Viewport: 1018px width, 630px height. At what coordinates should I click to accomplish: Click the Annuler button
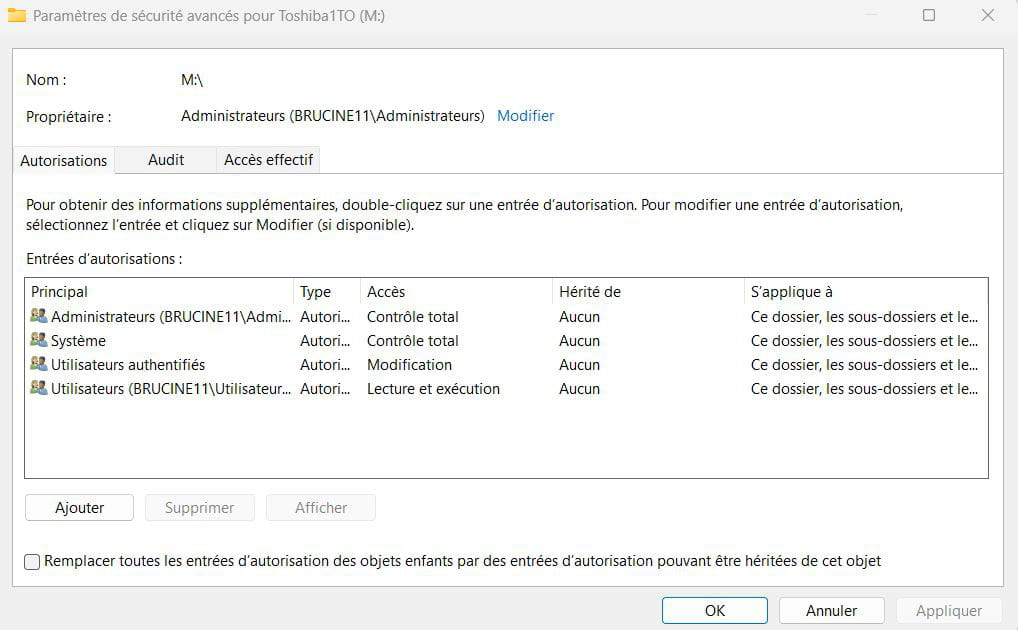(832, 611)
